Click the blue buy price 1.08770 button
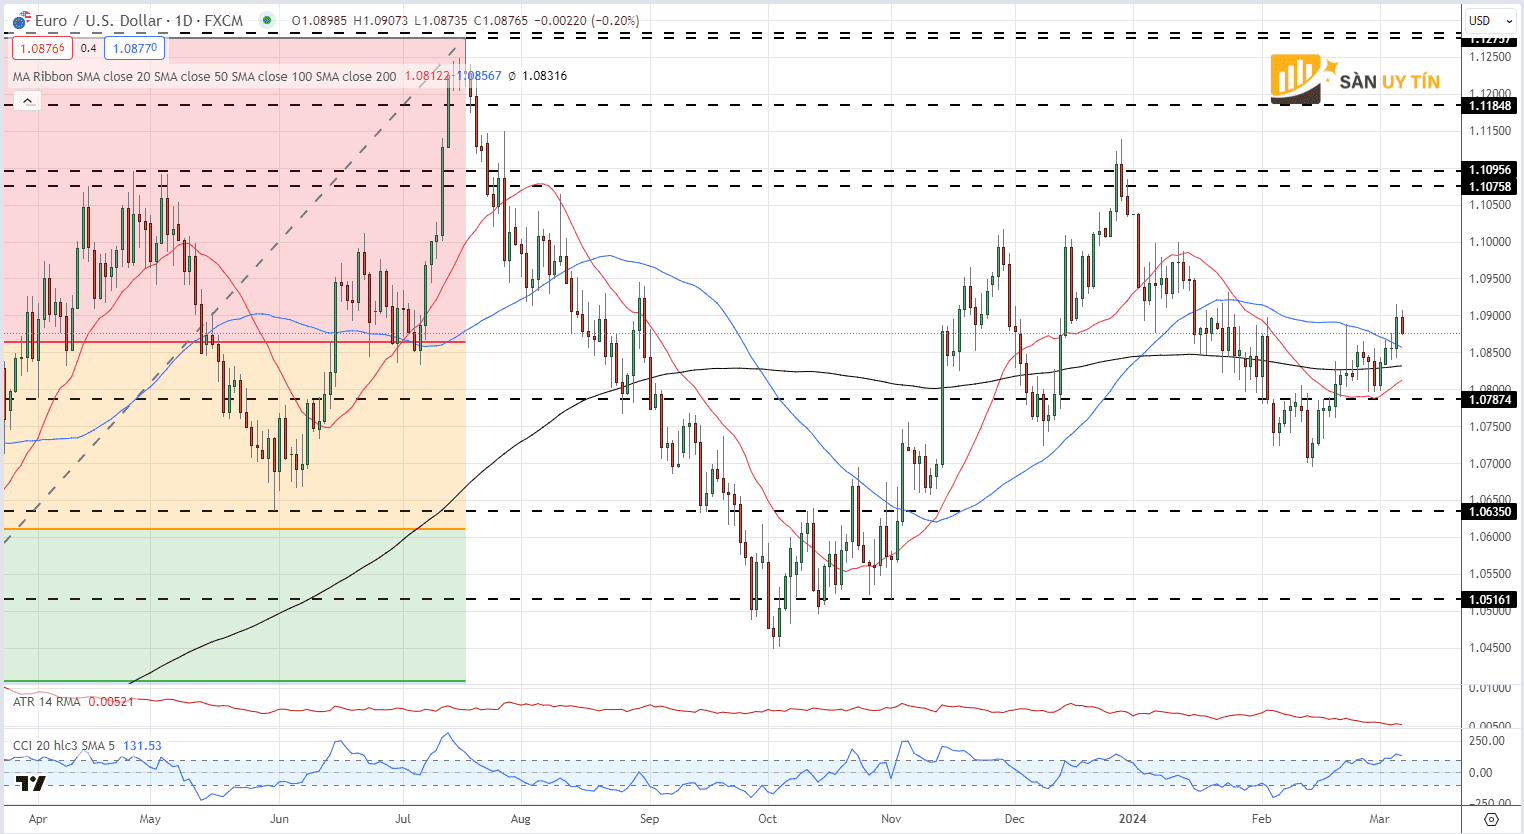The image size is (1524, 834). tap(134, 48)
